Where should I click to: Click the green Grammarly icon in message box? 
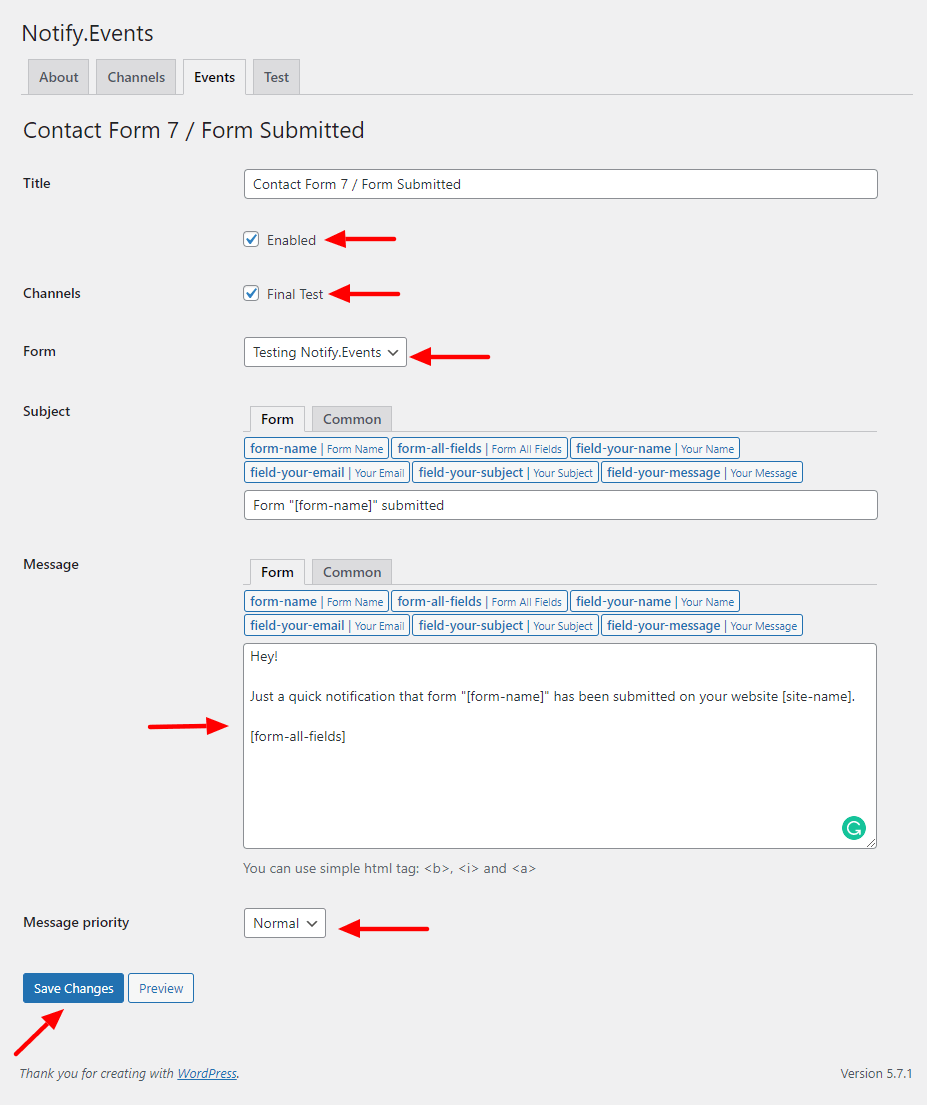pyautogui.click(x=854, y=828)
